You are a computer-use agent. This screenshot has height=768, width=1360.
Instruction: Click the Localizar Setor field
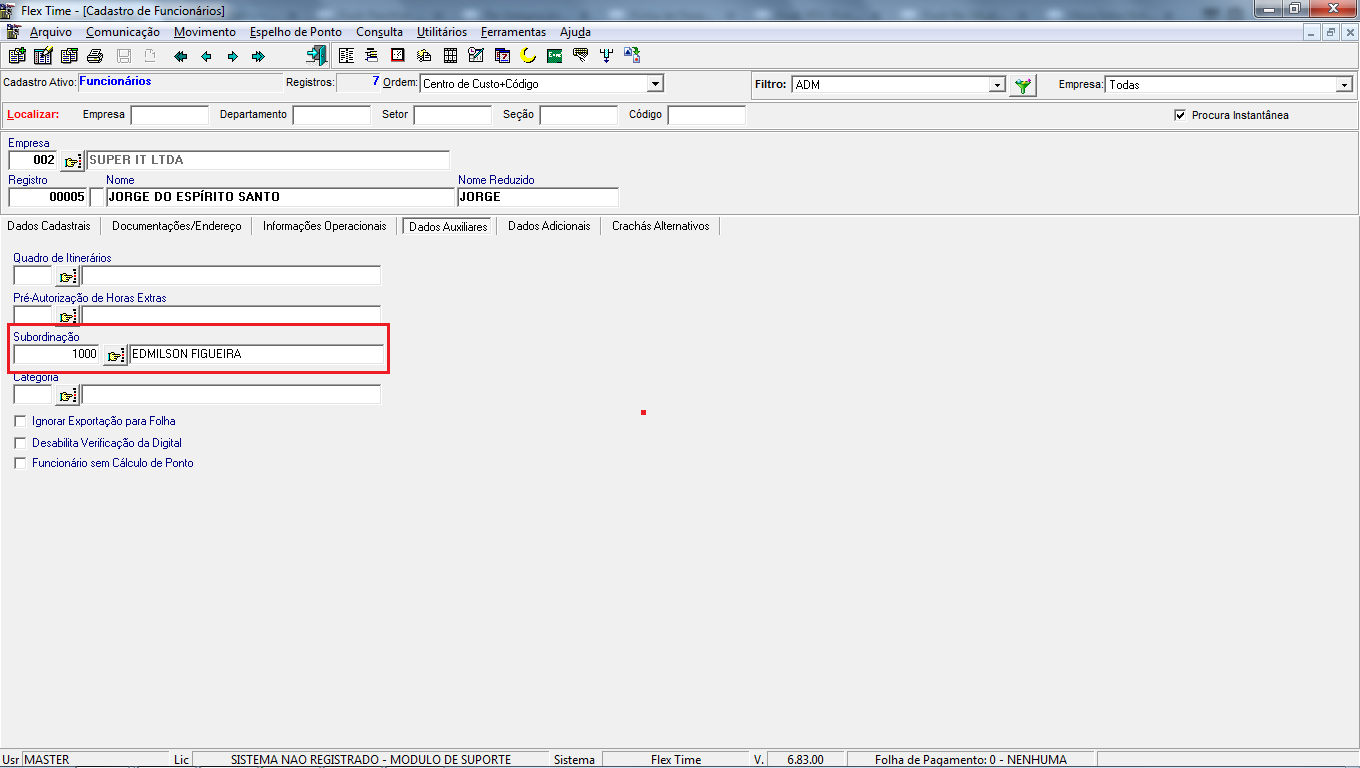pos(453,115)
